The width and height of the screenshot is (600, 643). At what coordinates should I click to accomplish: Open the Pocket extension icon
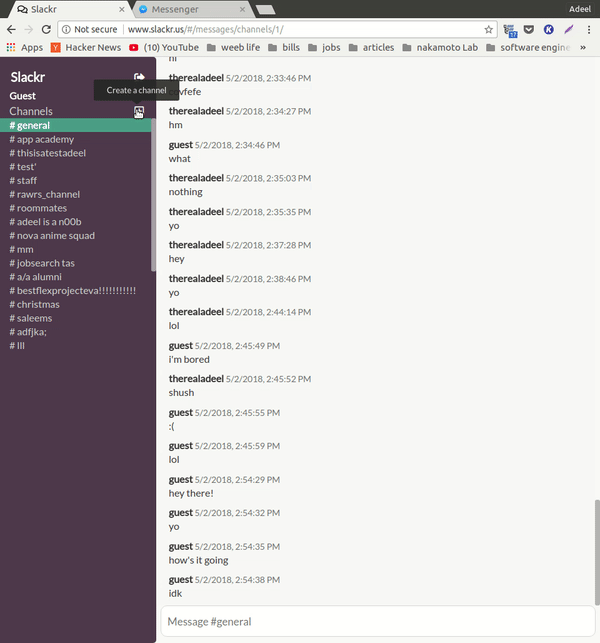point(529,30)
